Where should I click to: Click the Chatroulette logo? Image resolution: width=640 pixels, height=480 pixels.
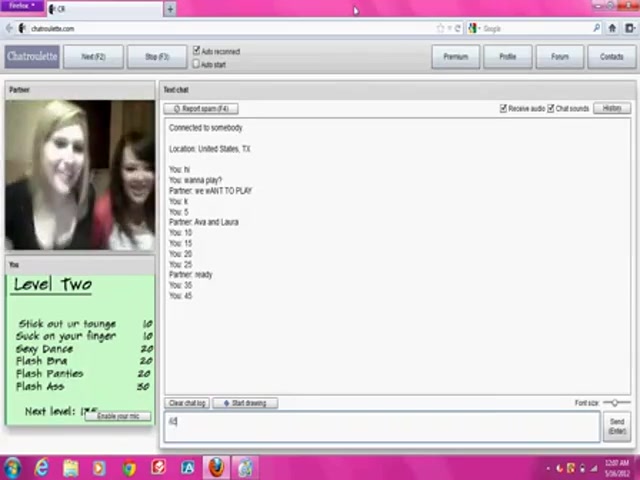(x=32, y=56)
